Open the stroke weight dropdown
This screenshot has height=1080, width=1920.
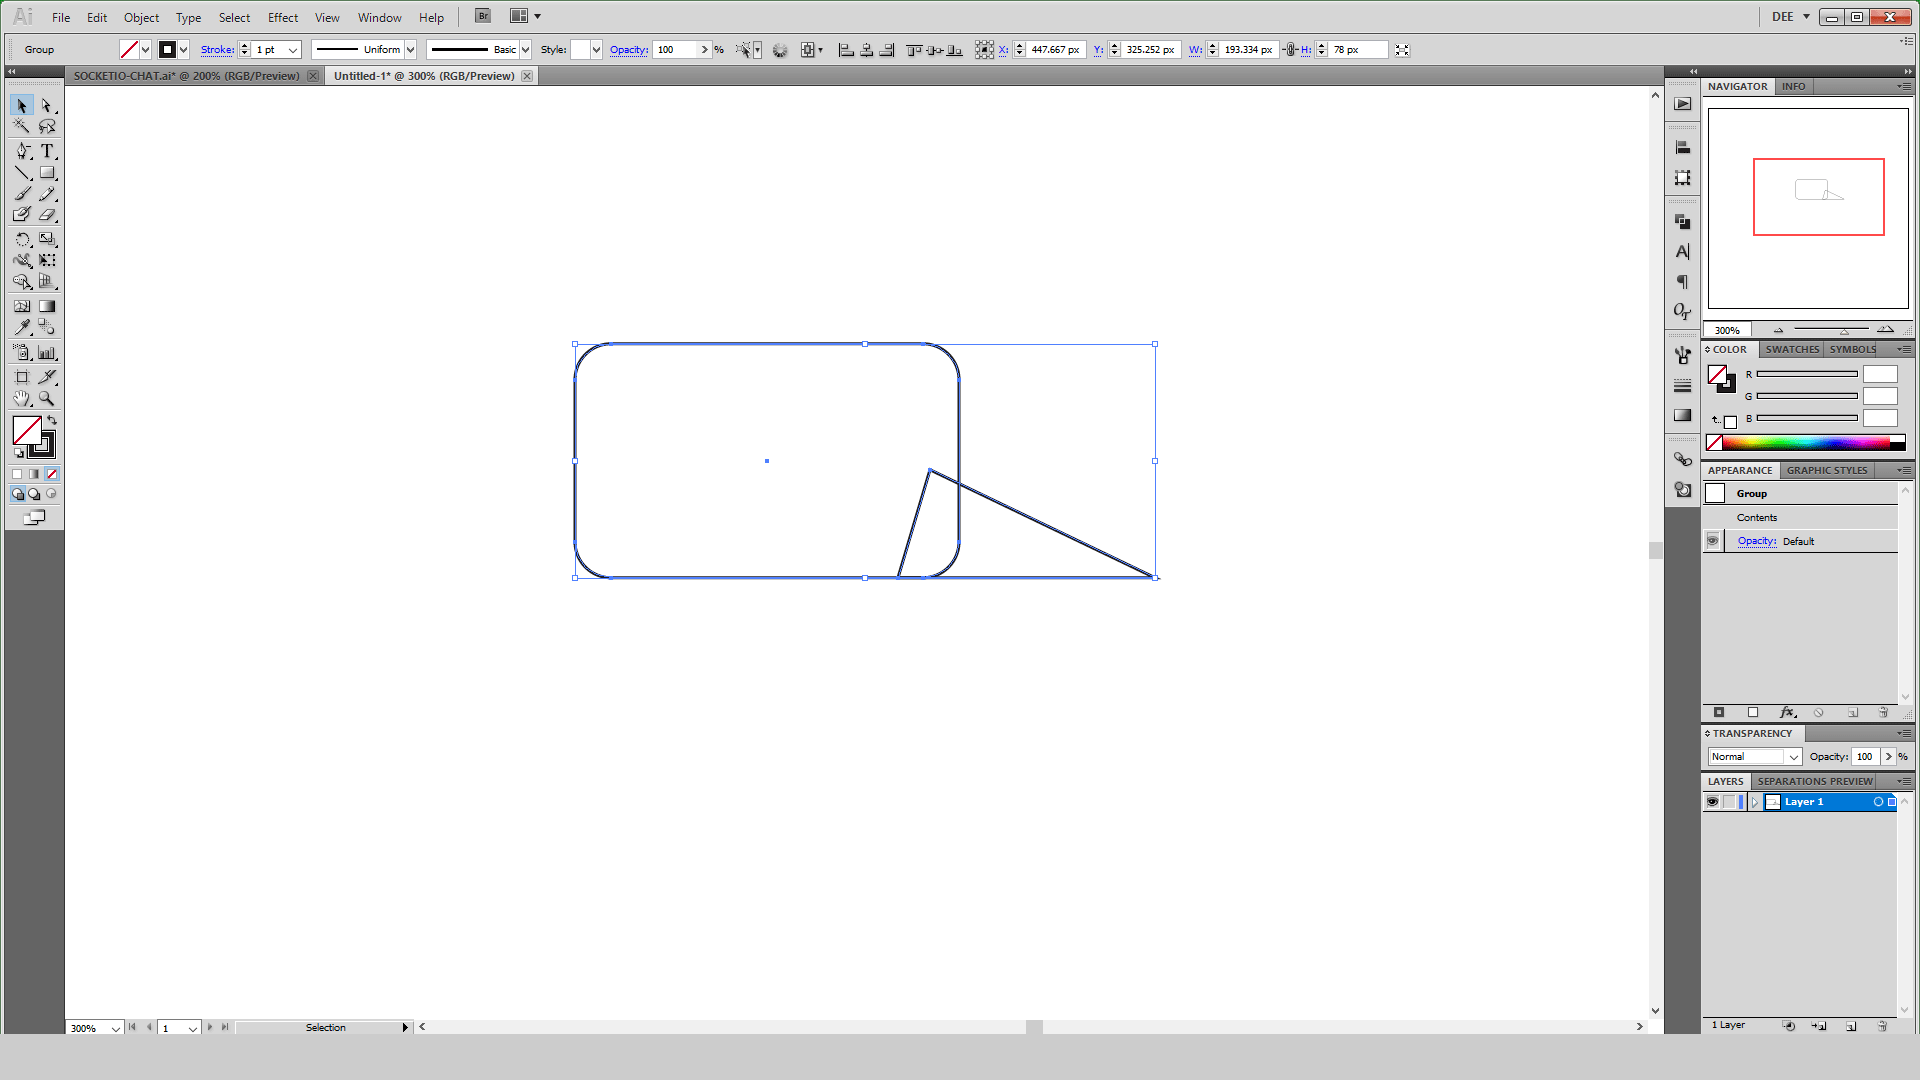(x=293, y=50)
